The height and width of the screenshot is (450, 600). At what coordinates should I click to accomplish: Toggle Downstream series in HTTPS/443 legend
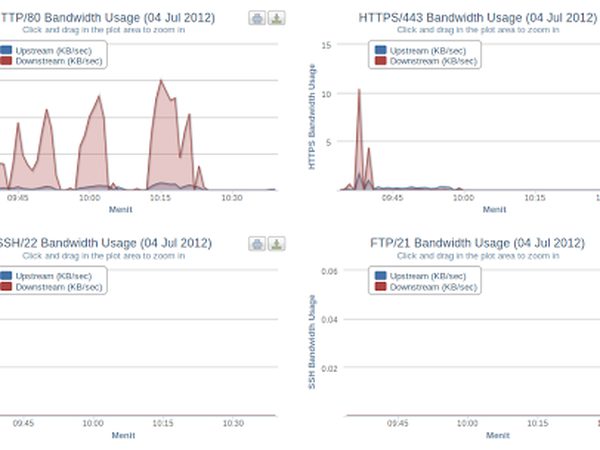(x=426, y=61)
